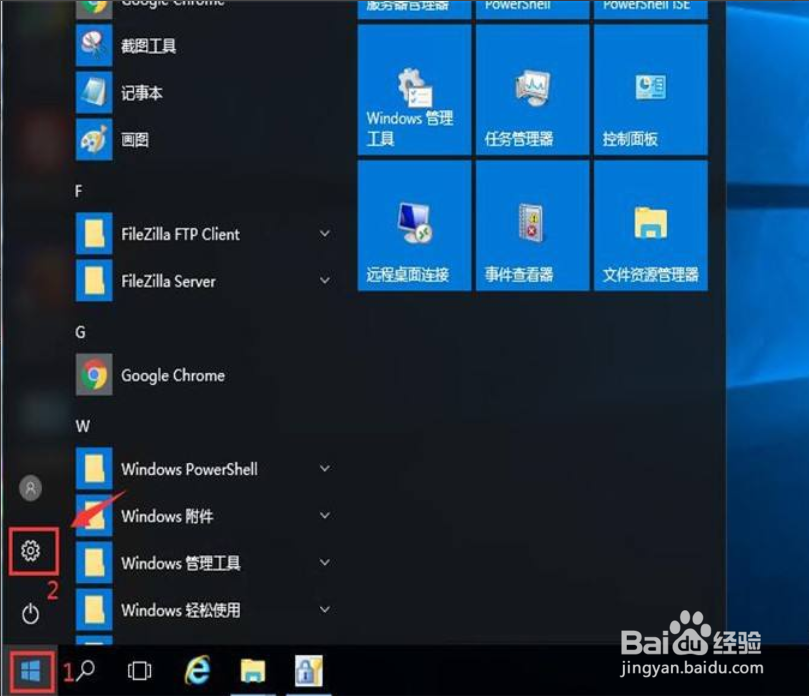Click FileZilla FTP Client folder icon
The width and height of the screenshot is (809, 696).
94,233
